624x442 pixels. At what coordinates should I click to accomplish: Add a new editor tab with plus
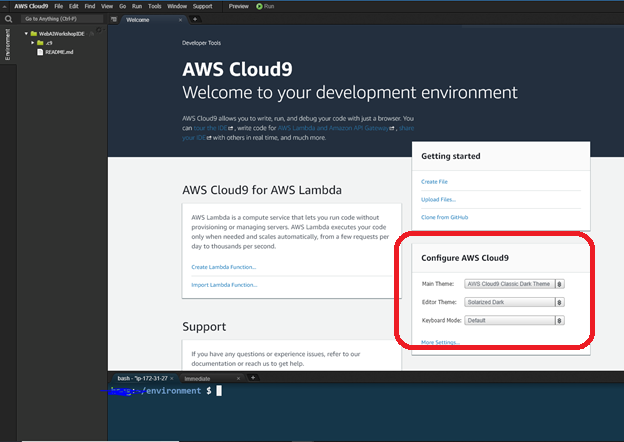pos(194,19)
